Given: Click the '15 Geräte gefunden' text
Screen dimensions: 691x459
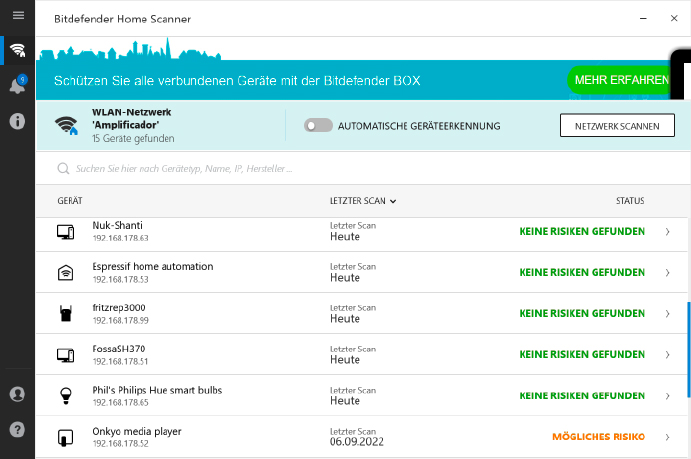Looking at the screenshot, I should click(133, 138).
